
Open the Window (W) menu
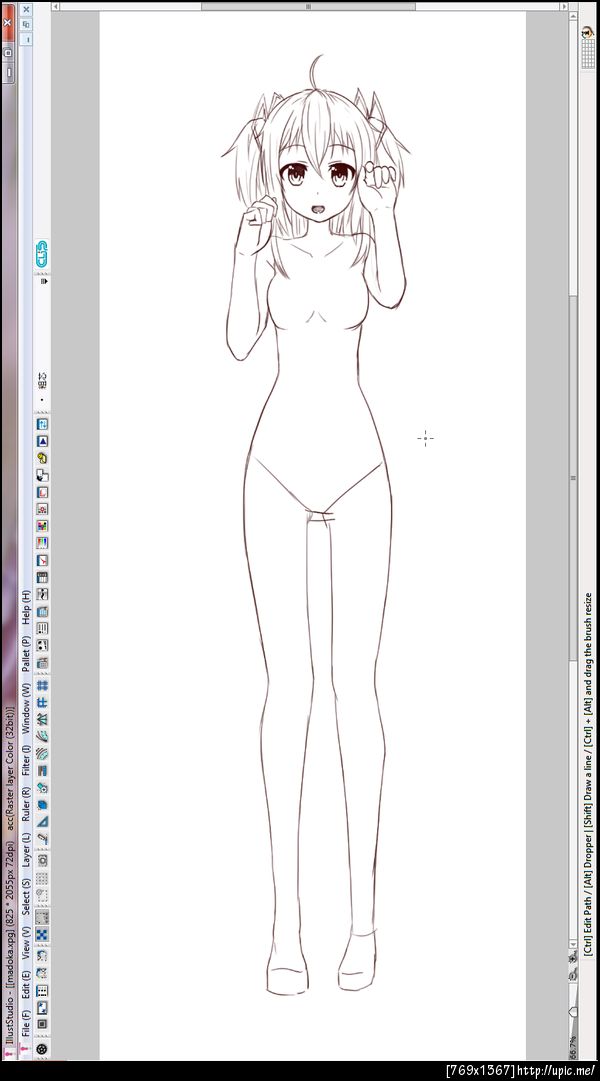26,708
